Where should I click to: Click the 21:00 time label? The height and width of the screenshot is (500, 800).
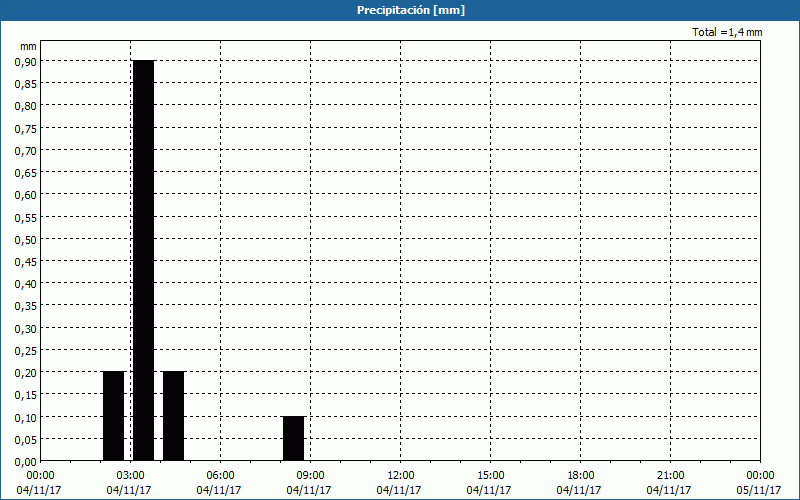tap(670, 476)
